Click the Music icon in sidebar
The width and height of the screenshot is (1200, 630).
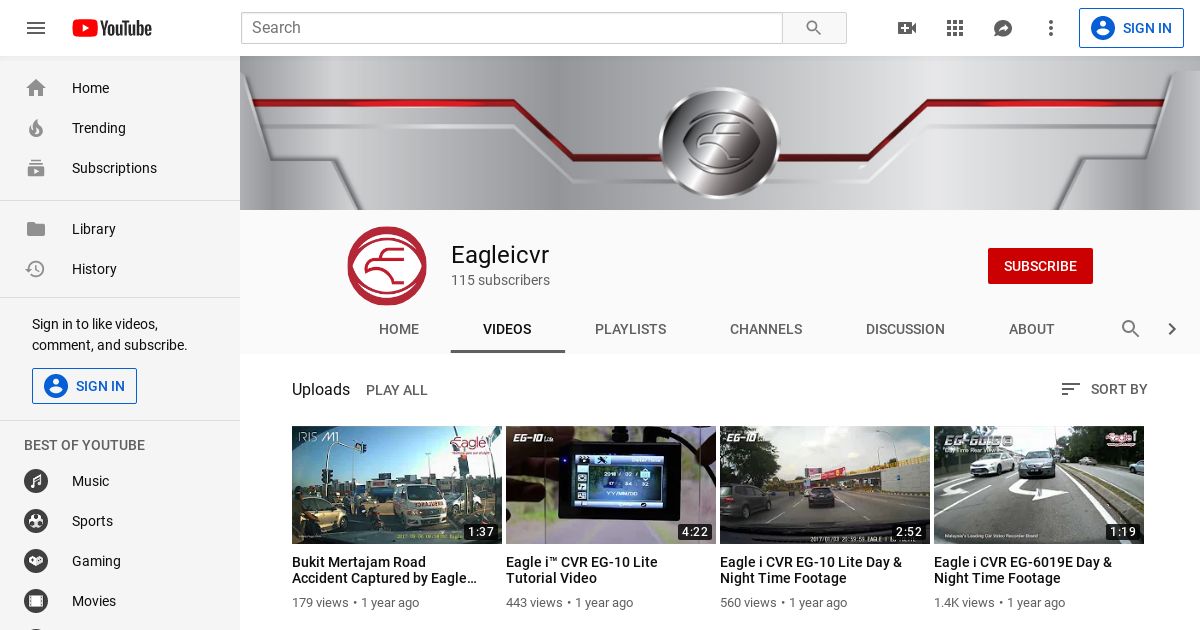click(x=36, y=481)
